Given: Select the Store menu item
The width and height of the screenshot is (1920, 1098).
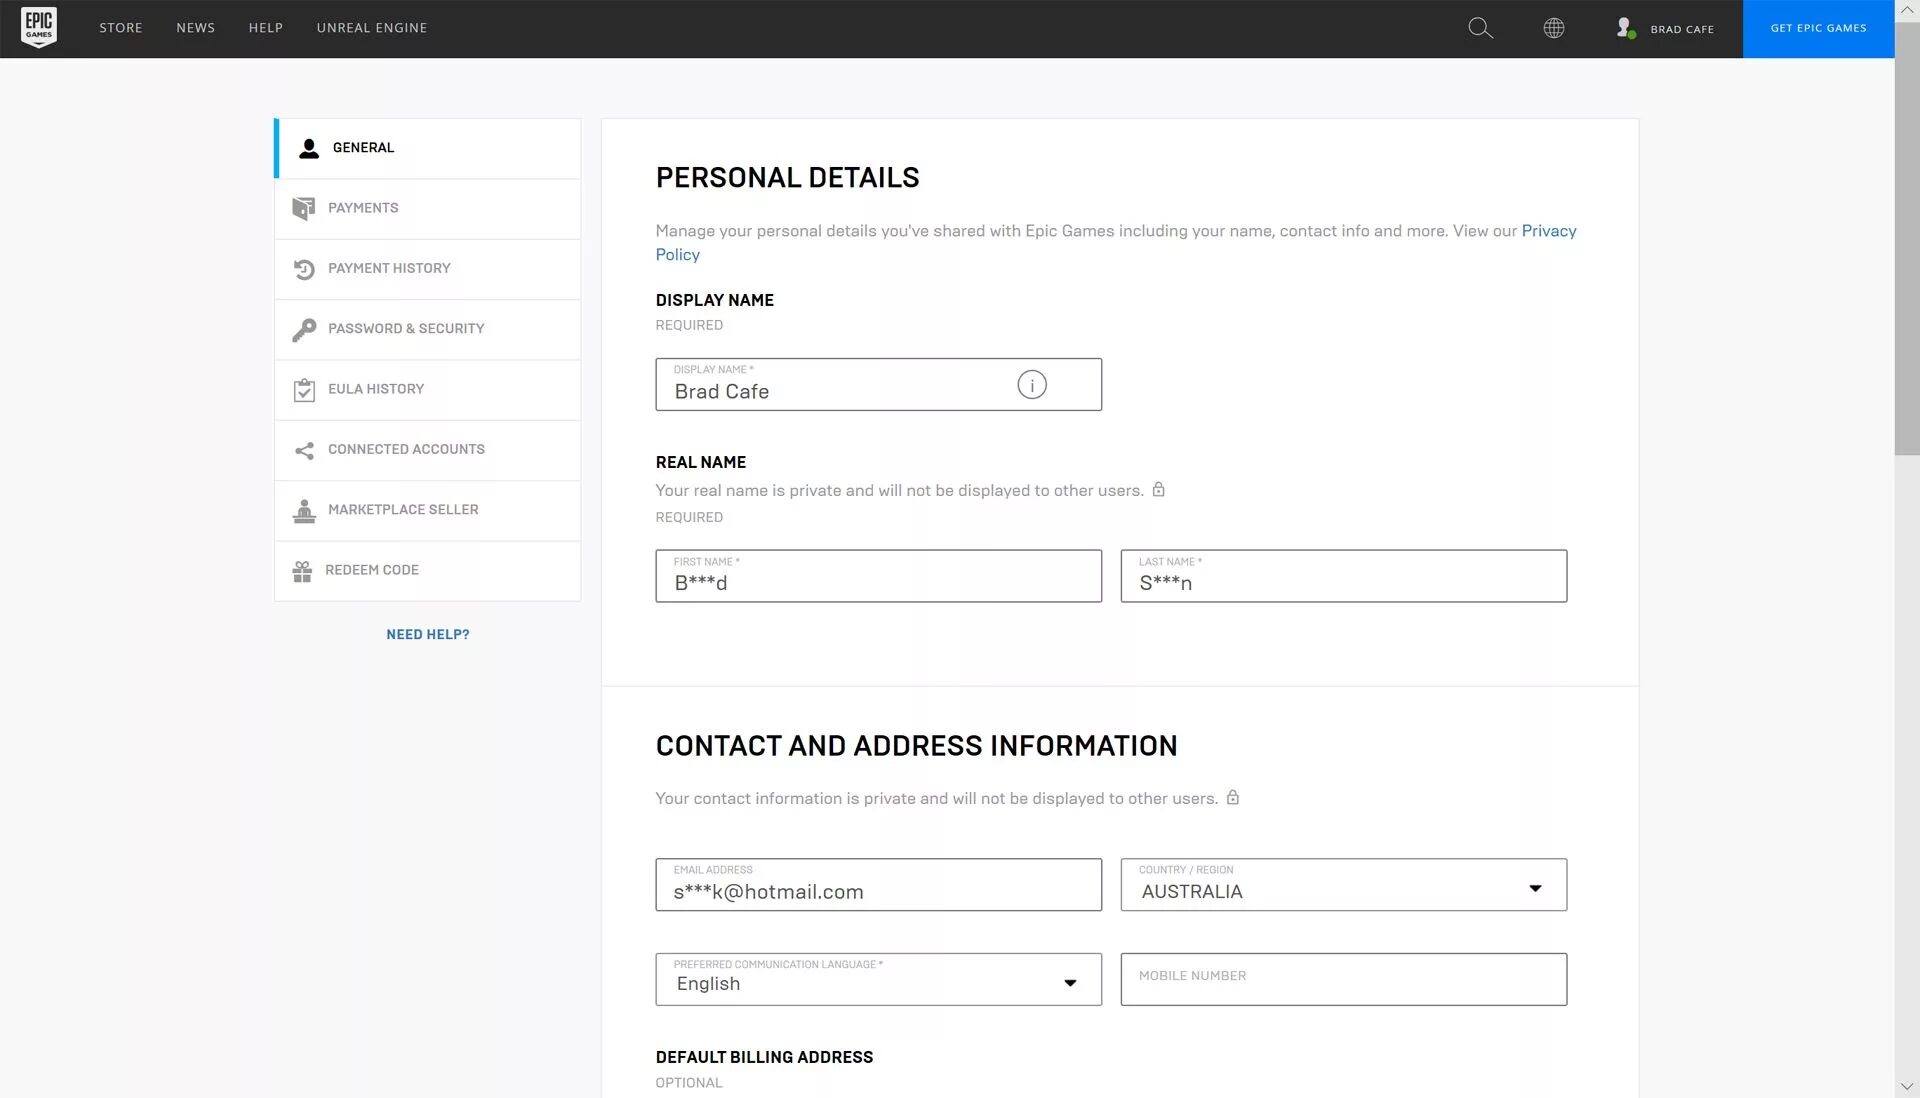Looking at the screenshot, I should (x=120, y=28).
